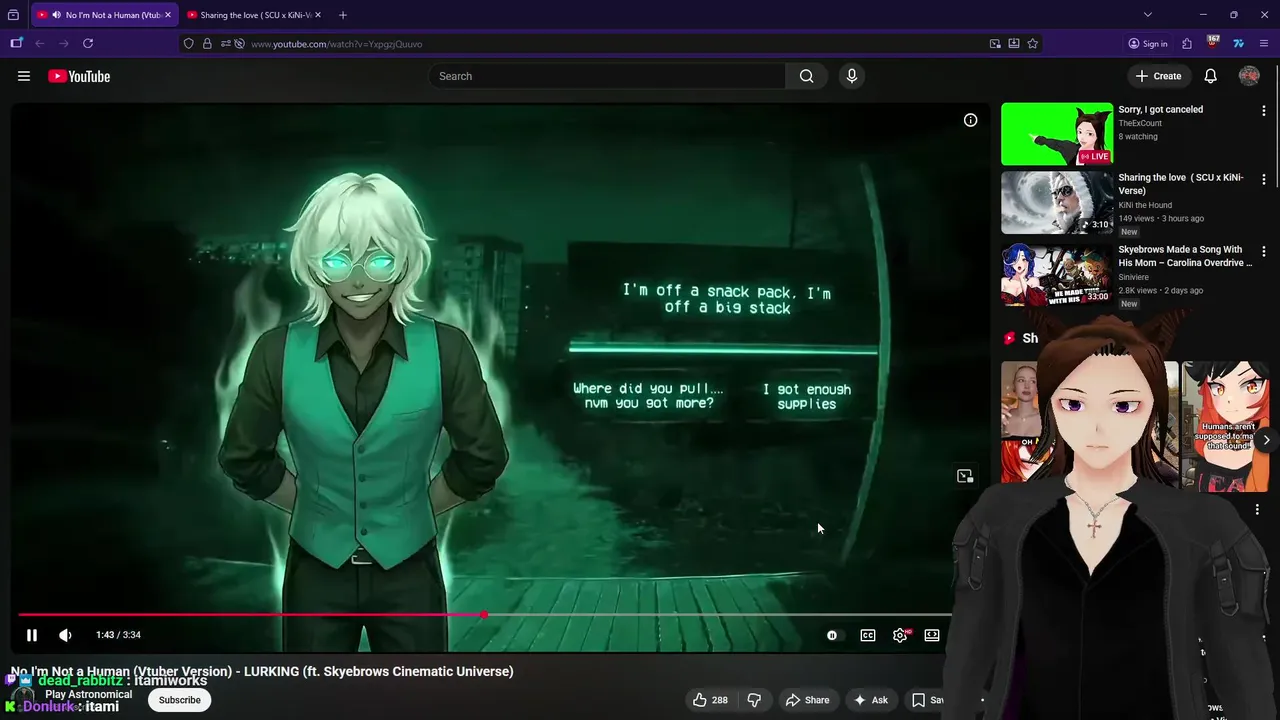Open options for 'Sharing the love' video

[1264, 179]
